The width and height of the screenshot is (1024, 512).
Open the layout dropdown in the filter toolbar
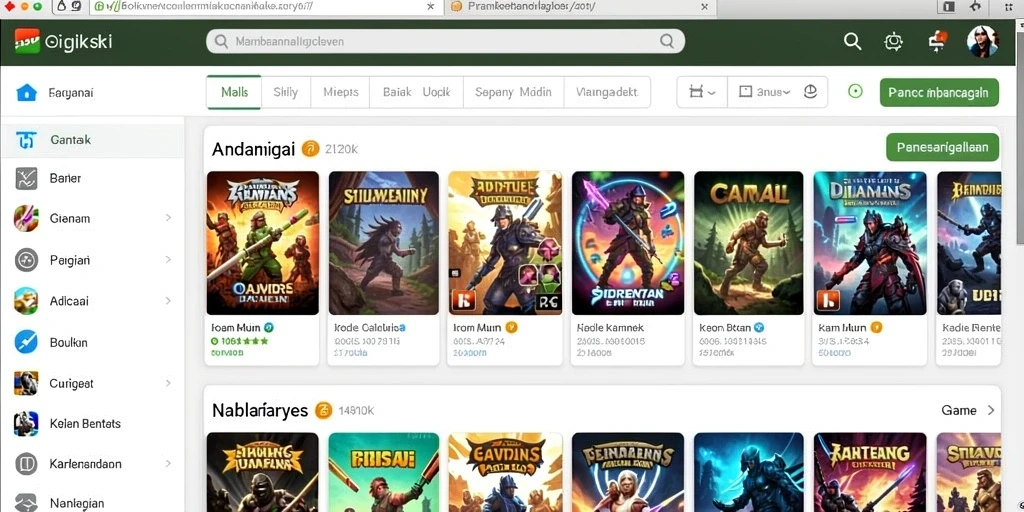point(702,92)
